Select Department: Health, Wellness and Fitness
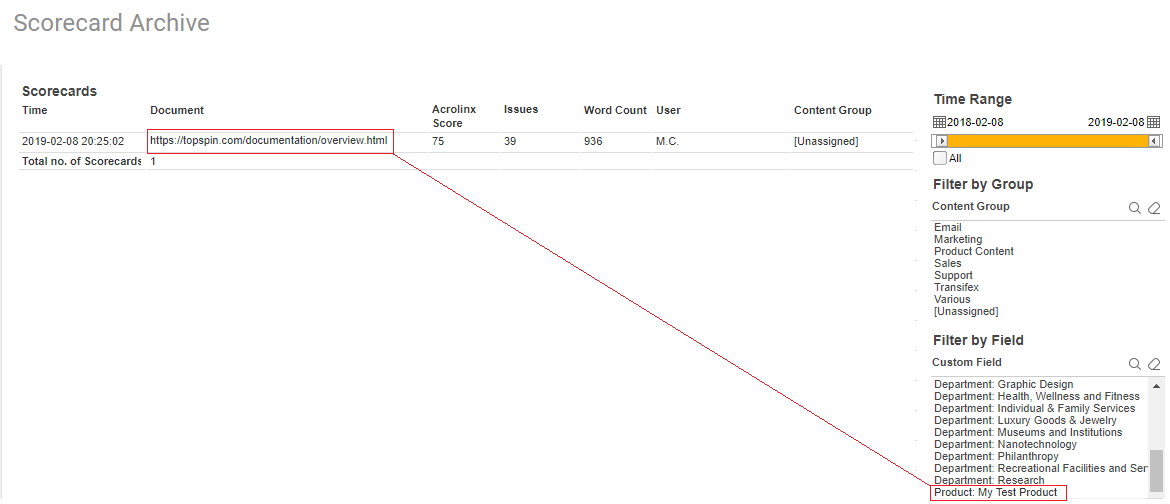 click(1037, 396)
